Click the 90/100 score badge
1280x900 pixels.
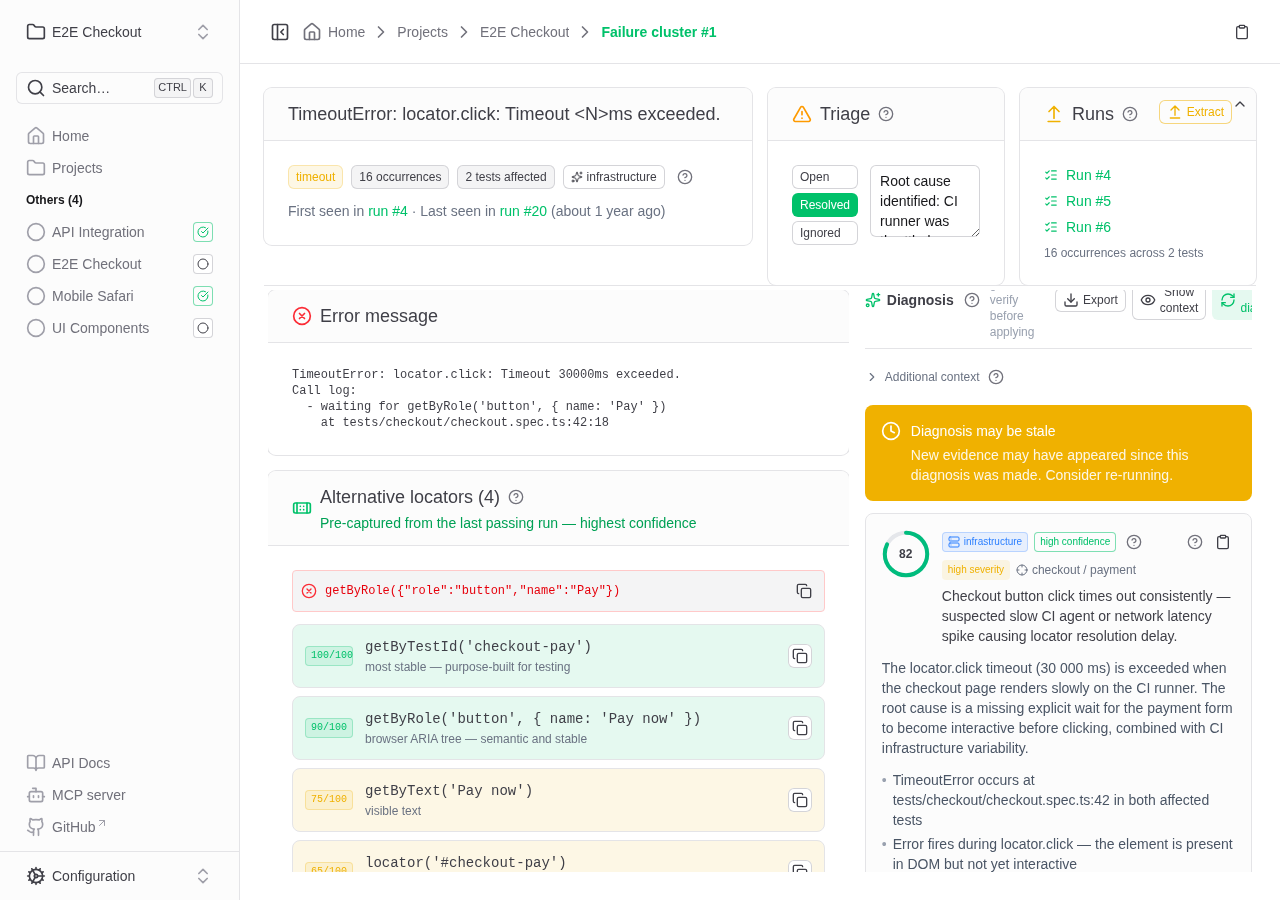tap(329, 728)
